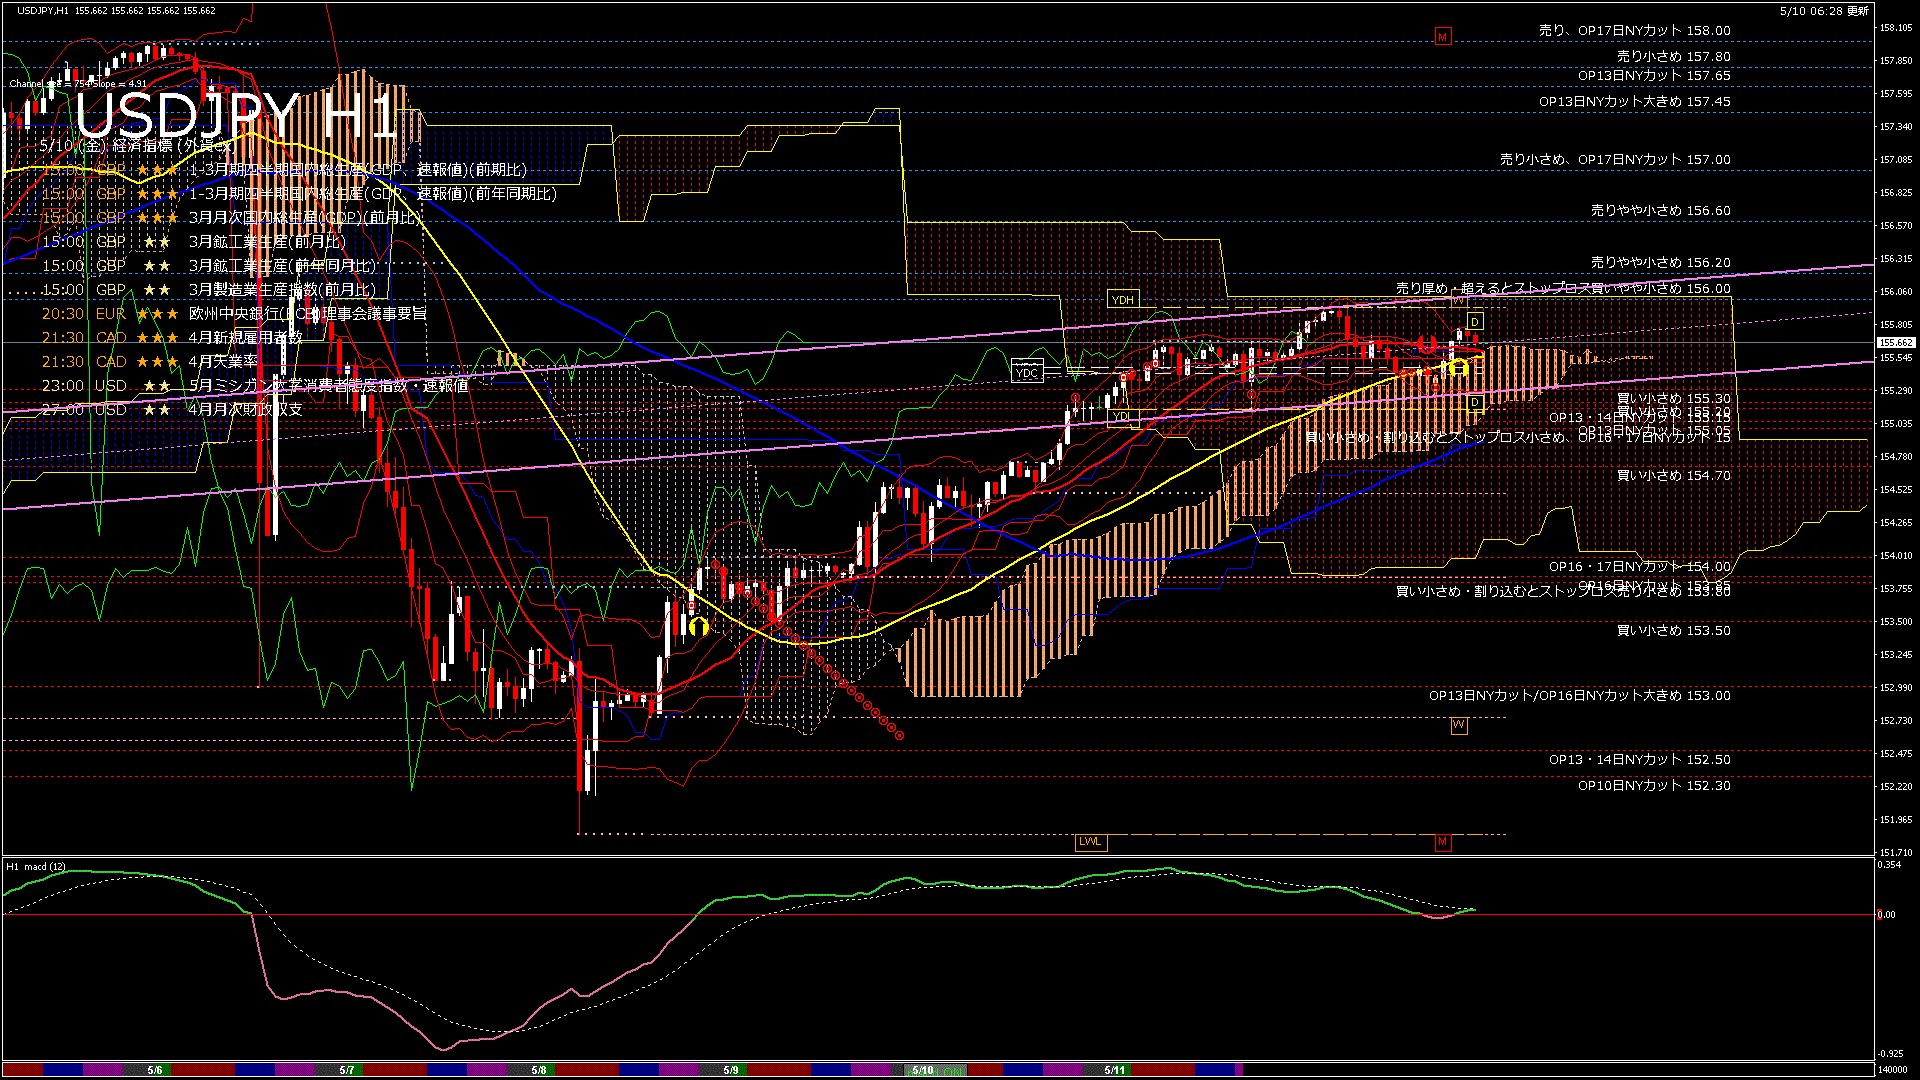
Task: Click the 売り厚め 156.00 order label
Action: [1563, 289]
